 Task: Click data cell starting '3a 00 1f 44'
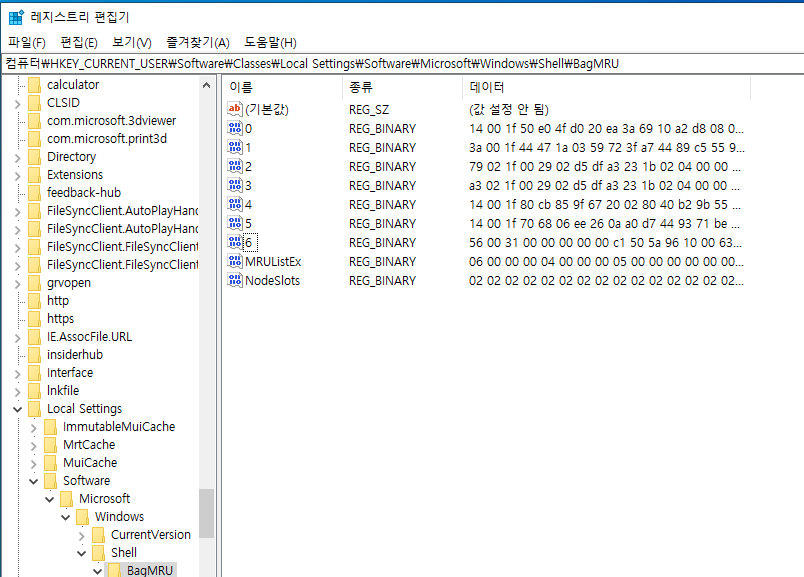tap(607, 148)
